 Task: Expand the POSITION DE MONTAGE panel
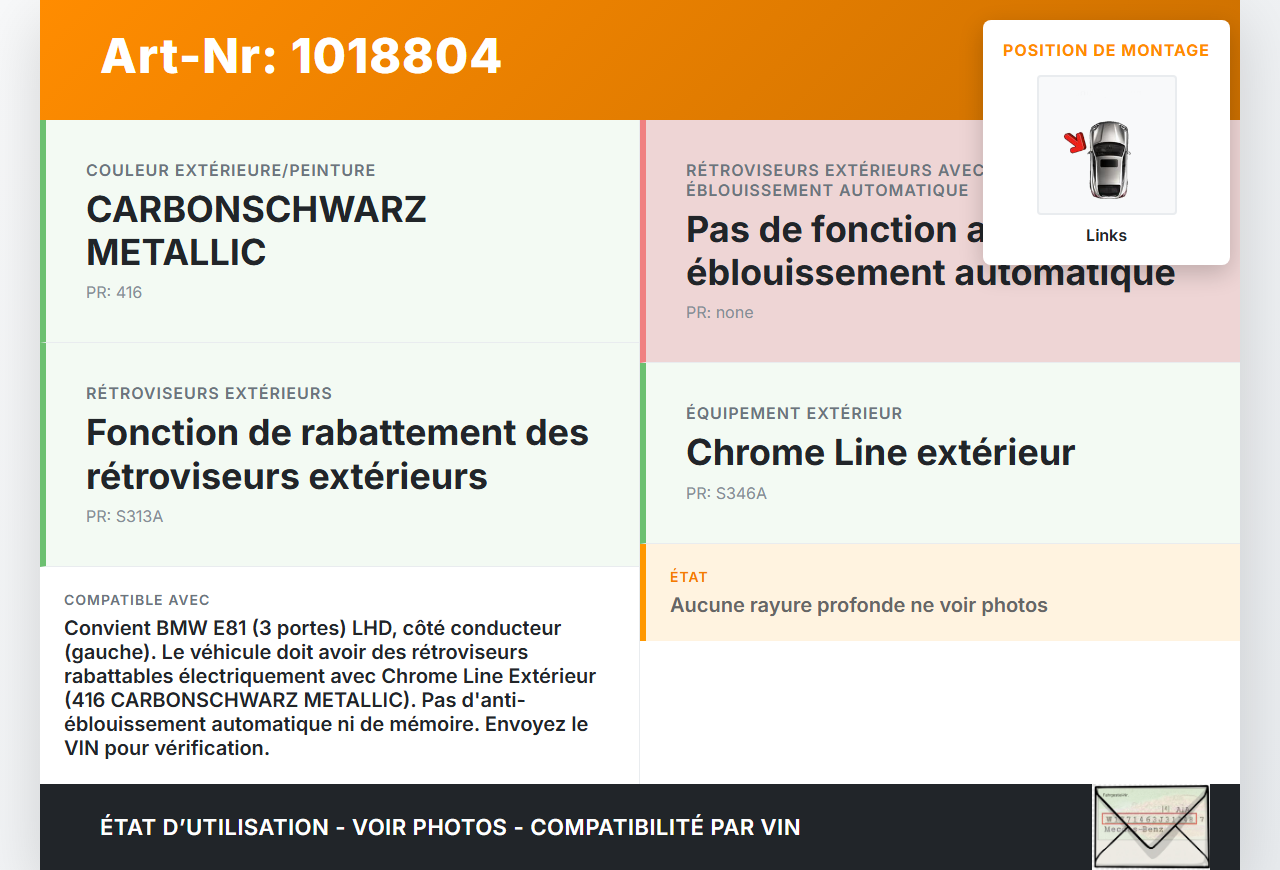pos(1106,50)
